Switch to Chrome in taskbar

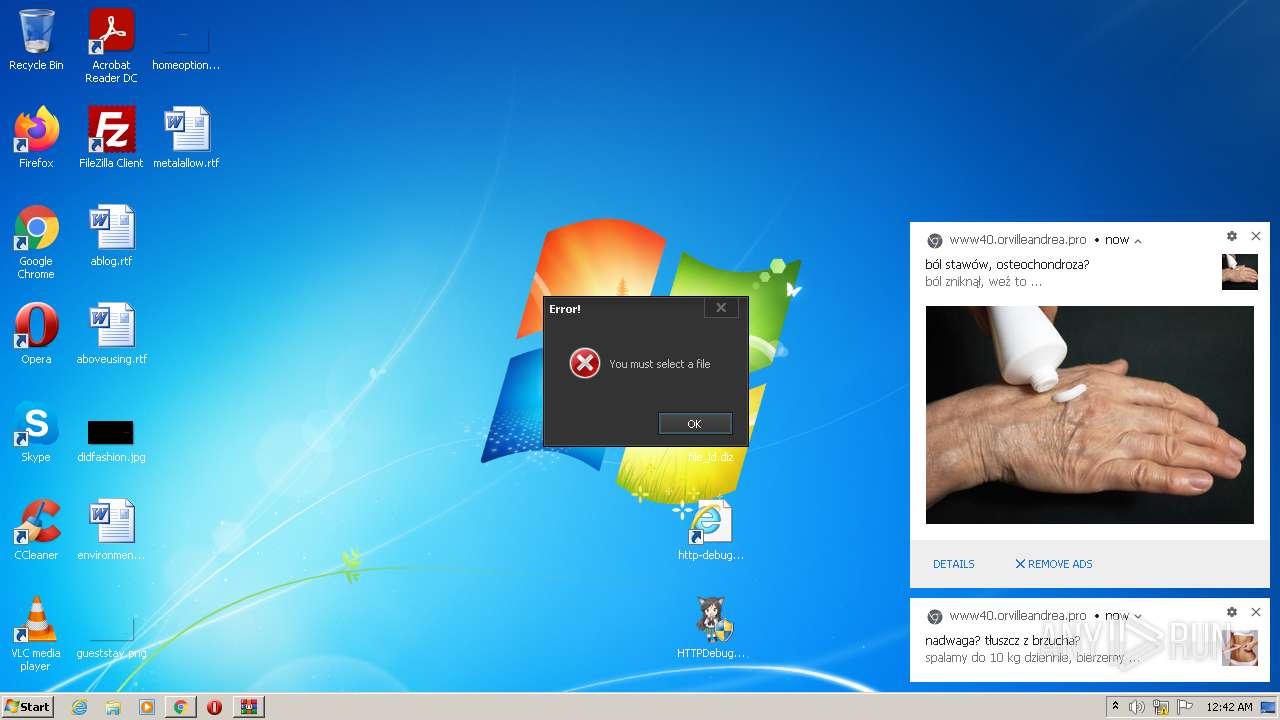click(x=180, y=707)
